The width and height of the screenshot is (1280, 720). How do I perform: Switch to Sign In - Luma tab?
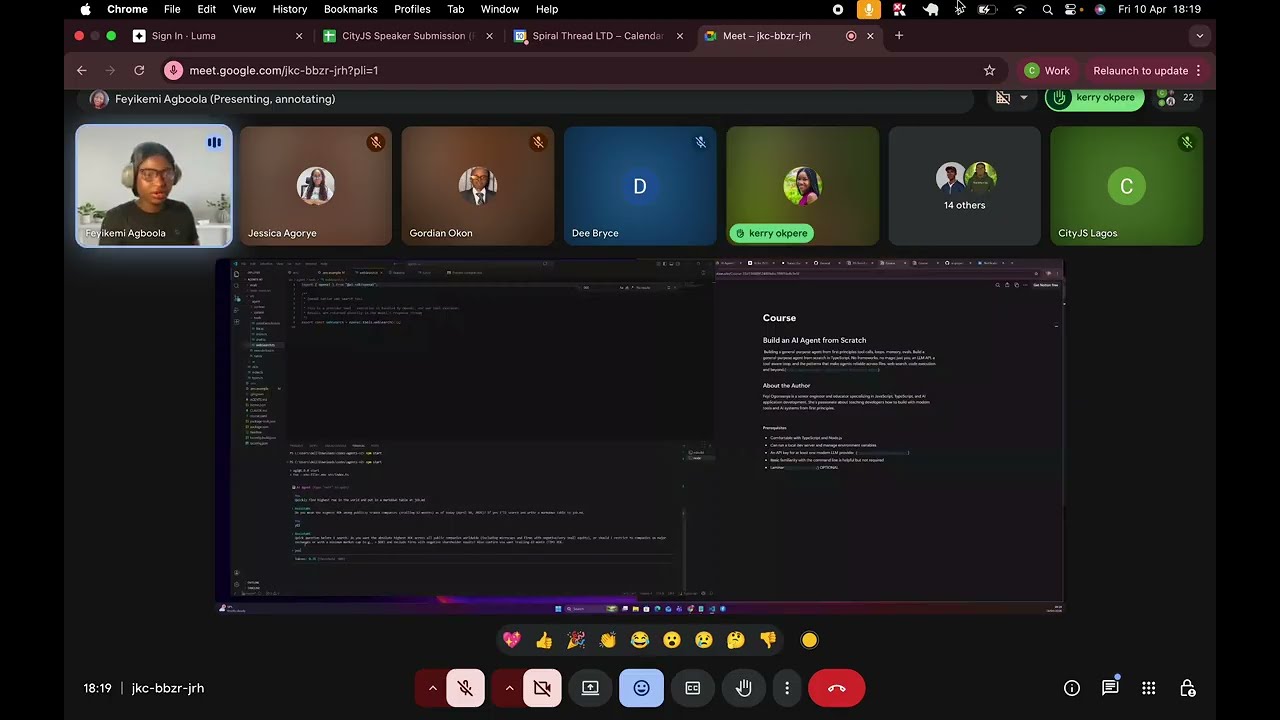[218, 36]
